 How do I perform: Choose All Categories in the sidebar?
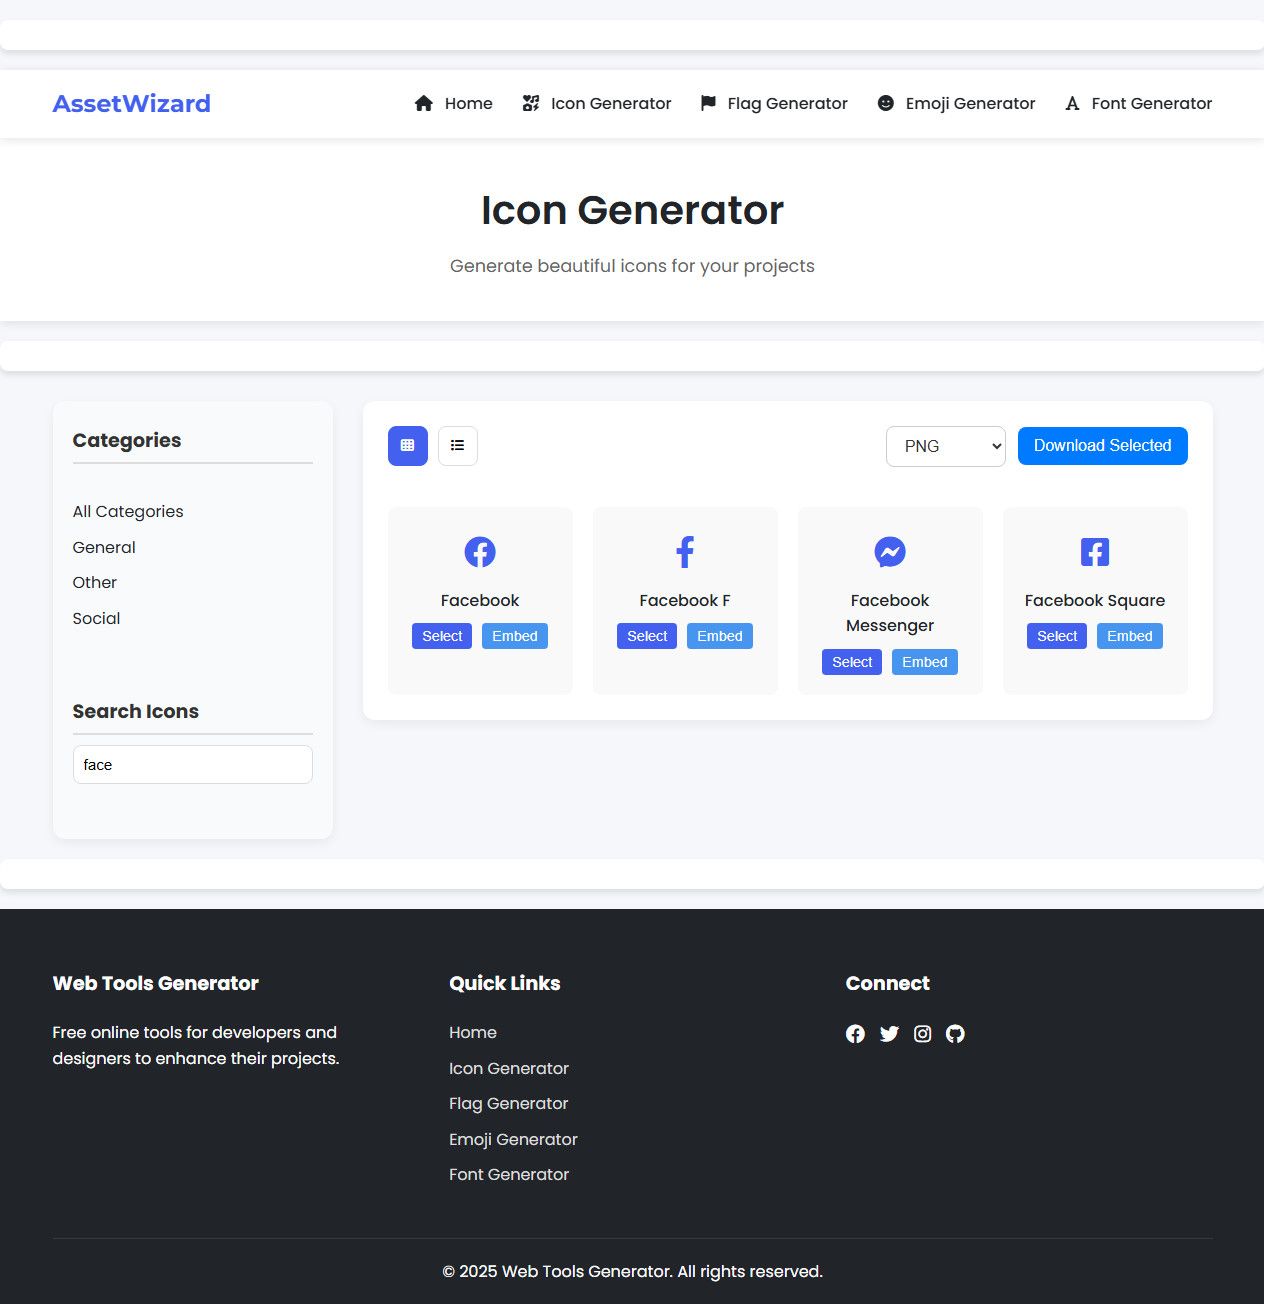128,511
